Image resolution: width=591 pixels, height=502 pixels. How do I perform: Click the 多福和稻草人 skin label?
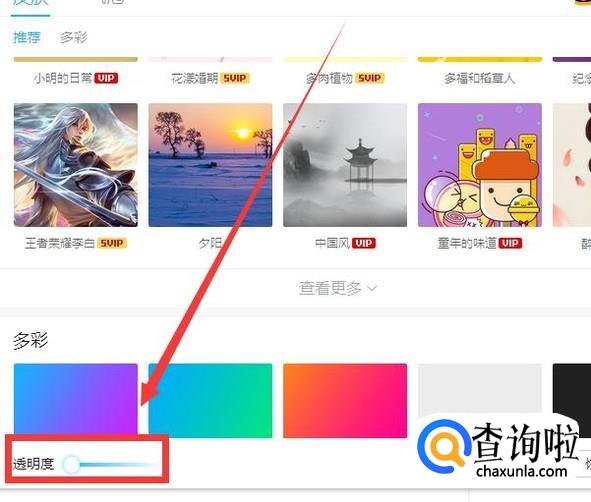pos(480,78)
